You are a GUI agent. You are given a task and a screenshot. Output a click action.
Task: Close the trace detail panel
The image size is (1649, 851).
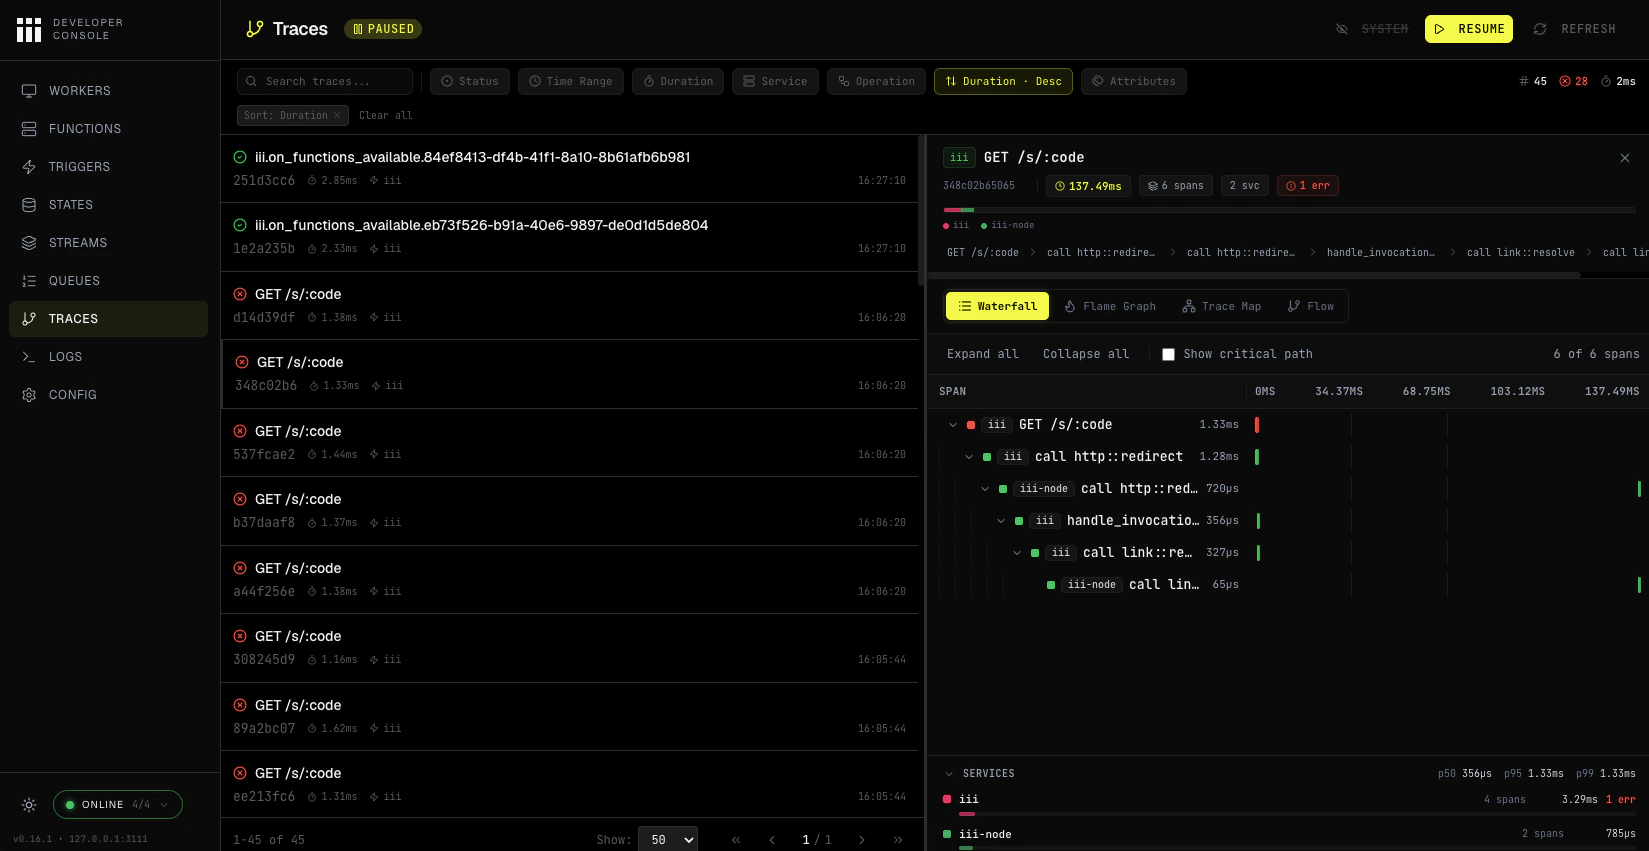point(1625,158)
